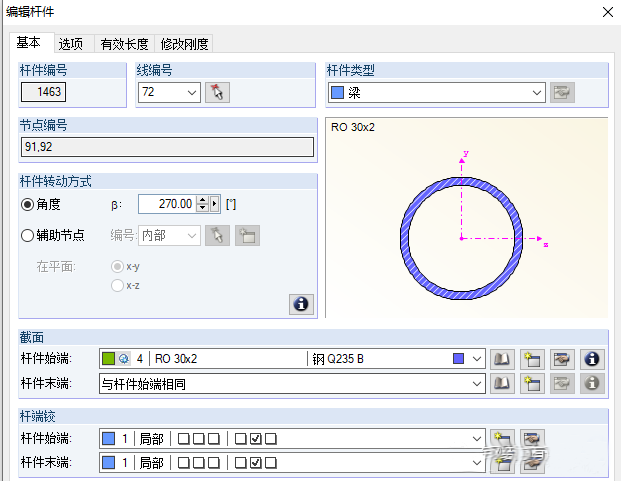The width and height of the screenshot is (621, 481).
Task: Open section library for 杆件始端
Action: click(505, 359)
